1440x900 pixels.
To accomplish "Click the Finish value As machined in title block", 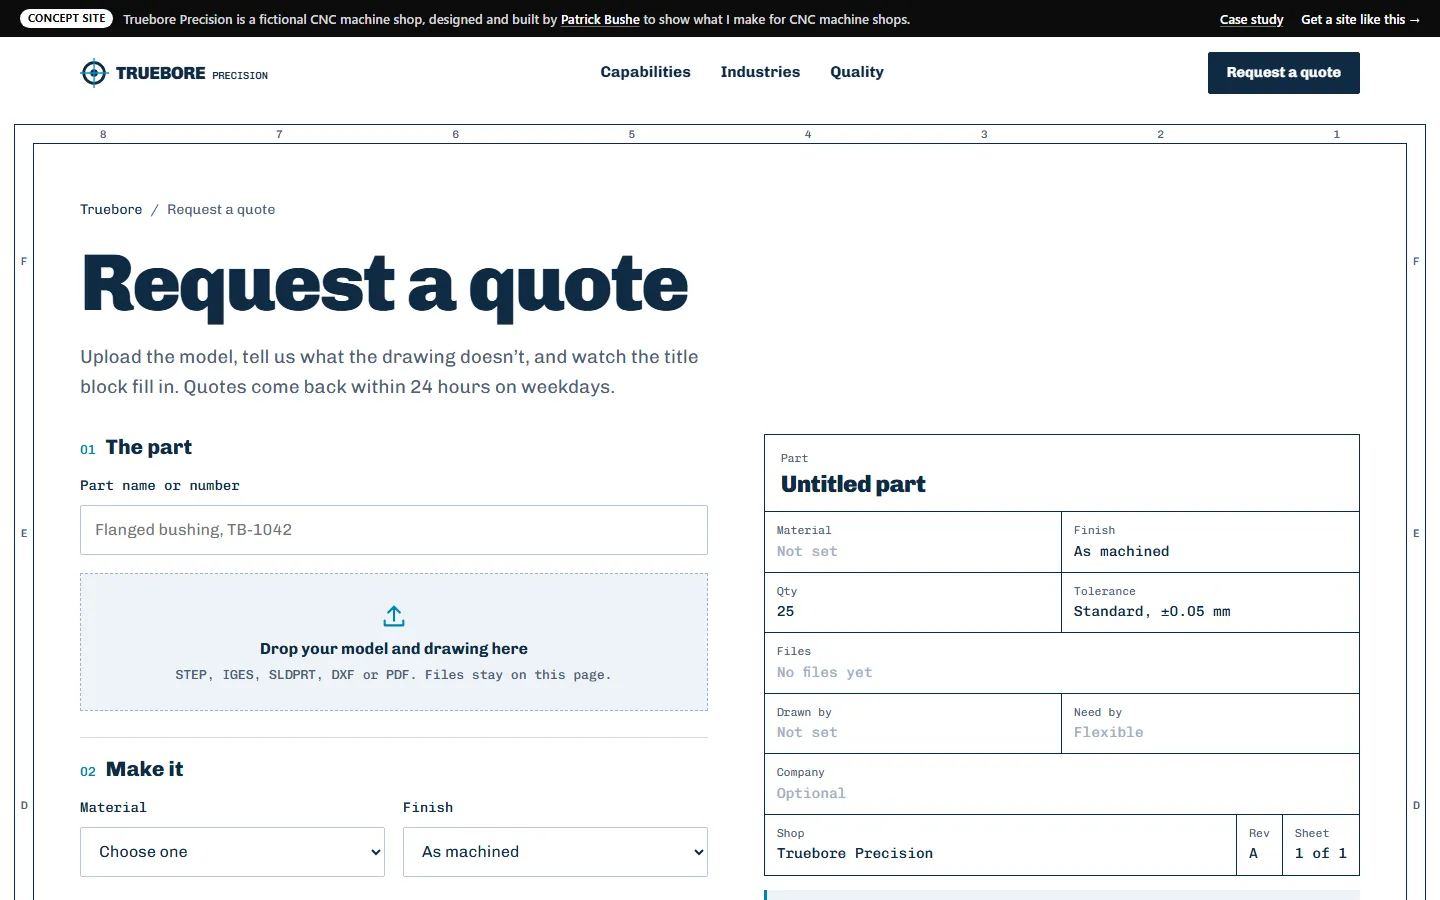I will (1121, 551).
